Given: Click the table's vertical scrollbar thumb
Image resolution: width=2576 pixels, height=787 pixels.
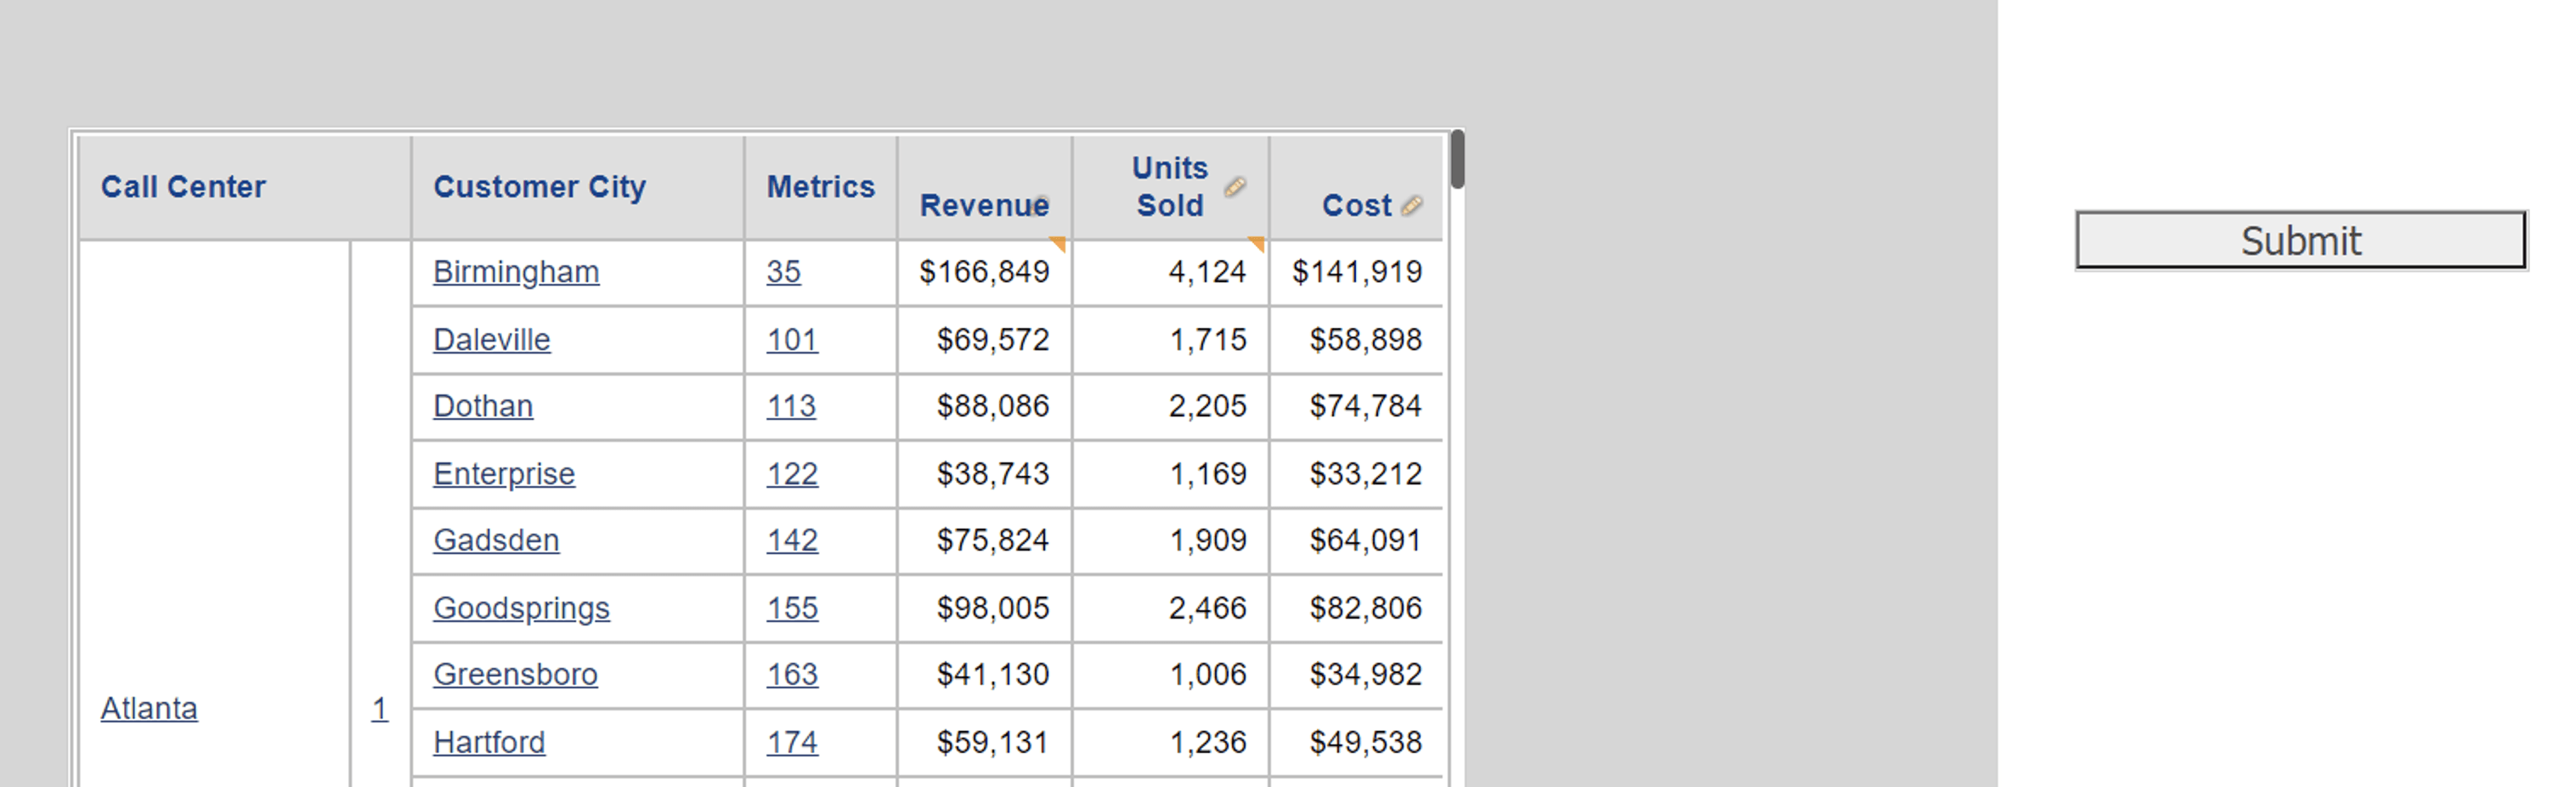Looking at the screenshot, I should click(x=1458, y=159).
